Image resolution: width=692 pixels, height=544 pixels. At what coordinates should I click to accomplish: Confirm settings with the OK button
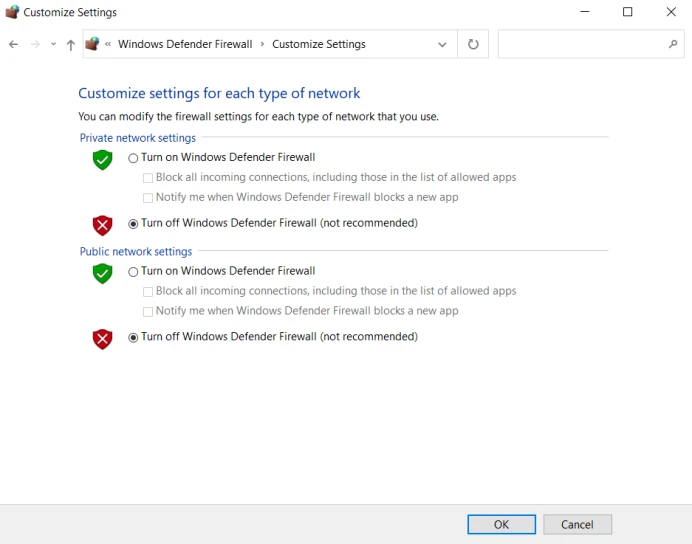click(502, 524)
